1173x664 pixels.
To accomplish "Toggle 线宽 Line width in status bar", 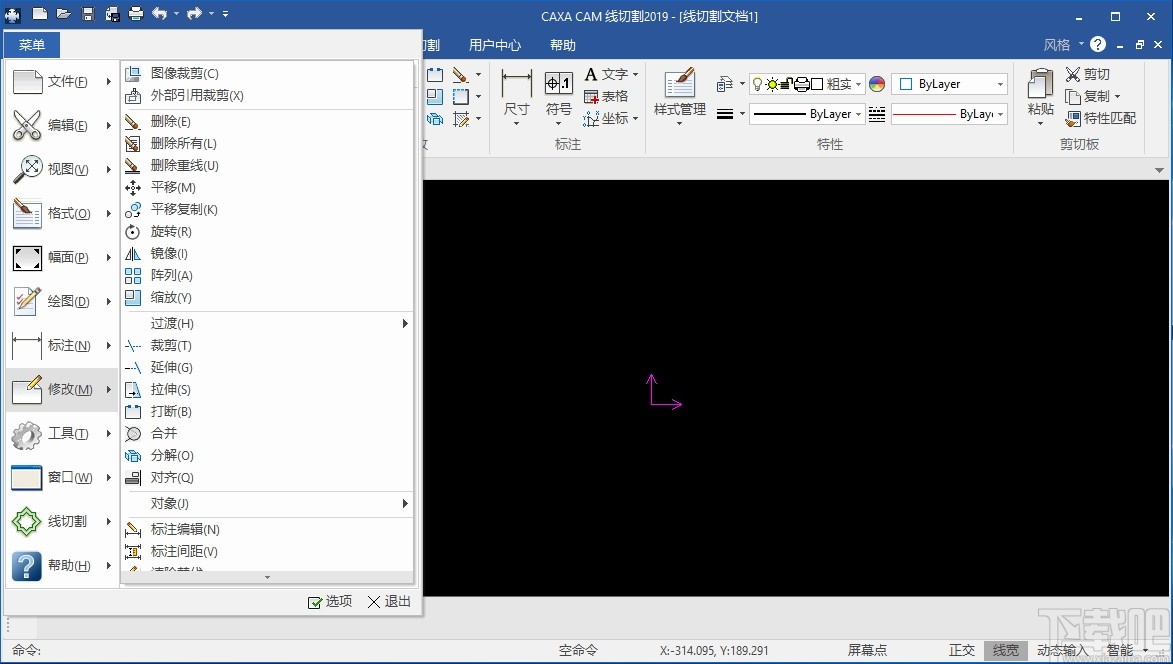I will tap(1005, 651).
